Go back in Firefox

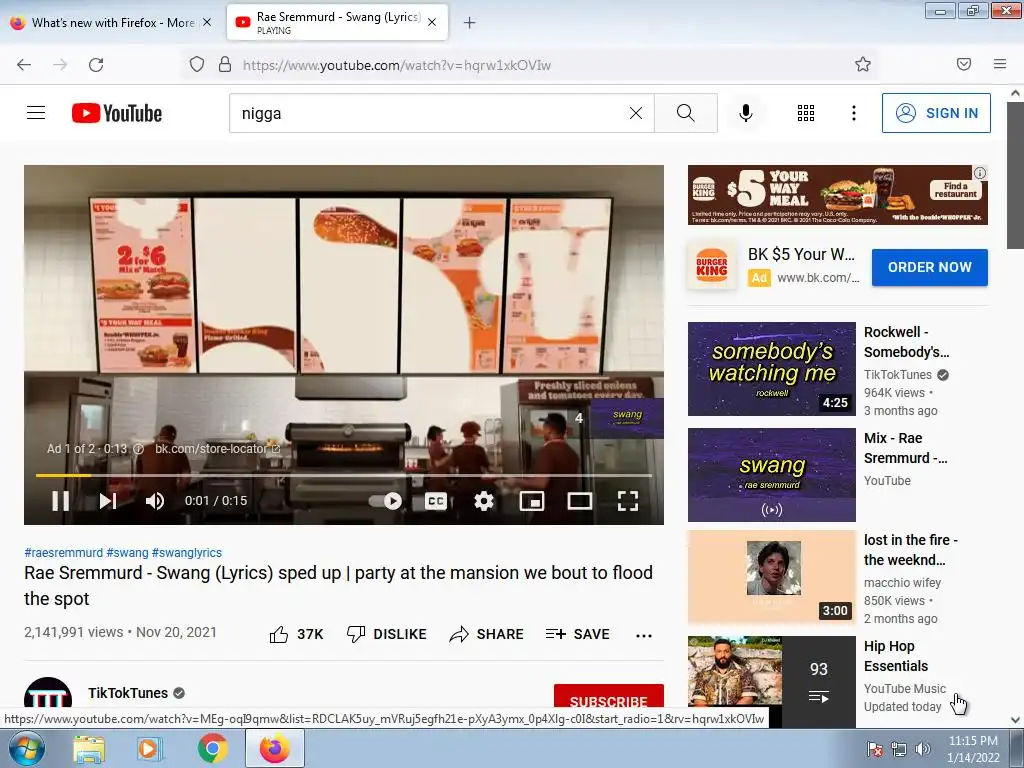coord(24,65)
